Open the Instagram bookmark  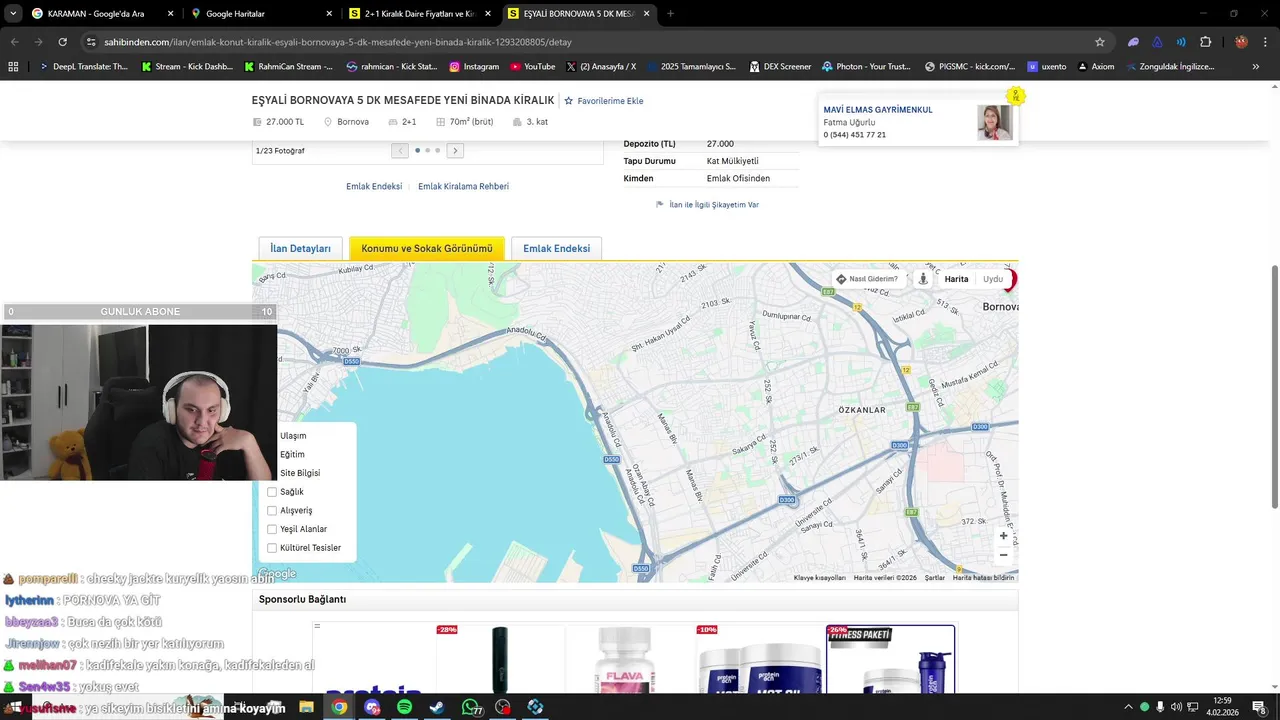(x=474, y=67)
